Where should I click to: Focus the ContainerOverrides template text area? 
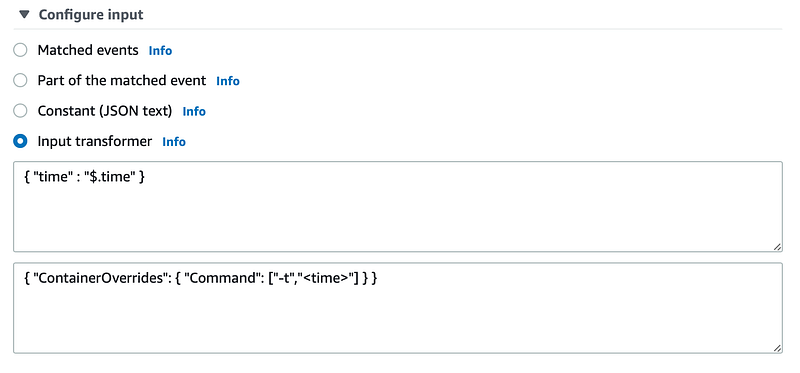coord(397,308)
